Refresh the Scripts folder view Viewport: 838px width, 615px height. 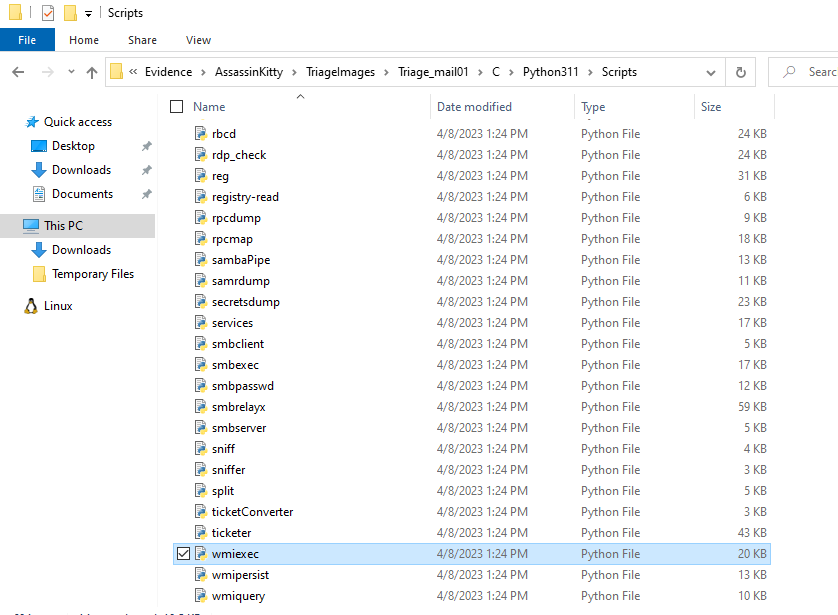(741, 72)
